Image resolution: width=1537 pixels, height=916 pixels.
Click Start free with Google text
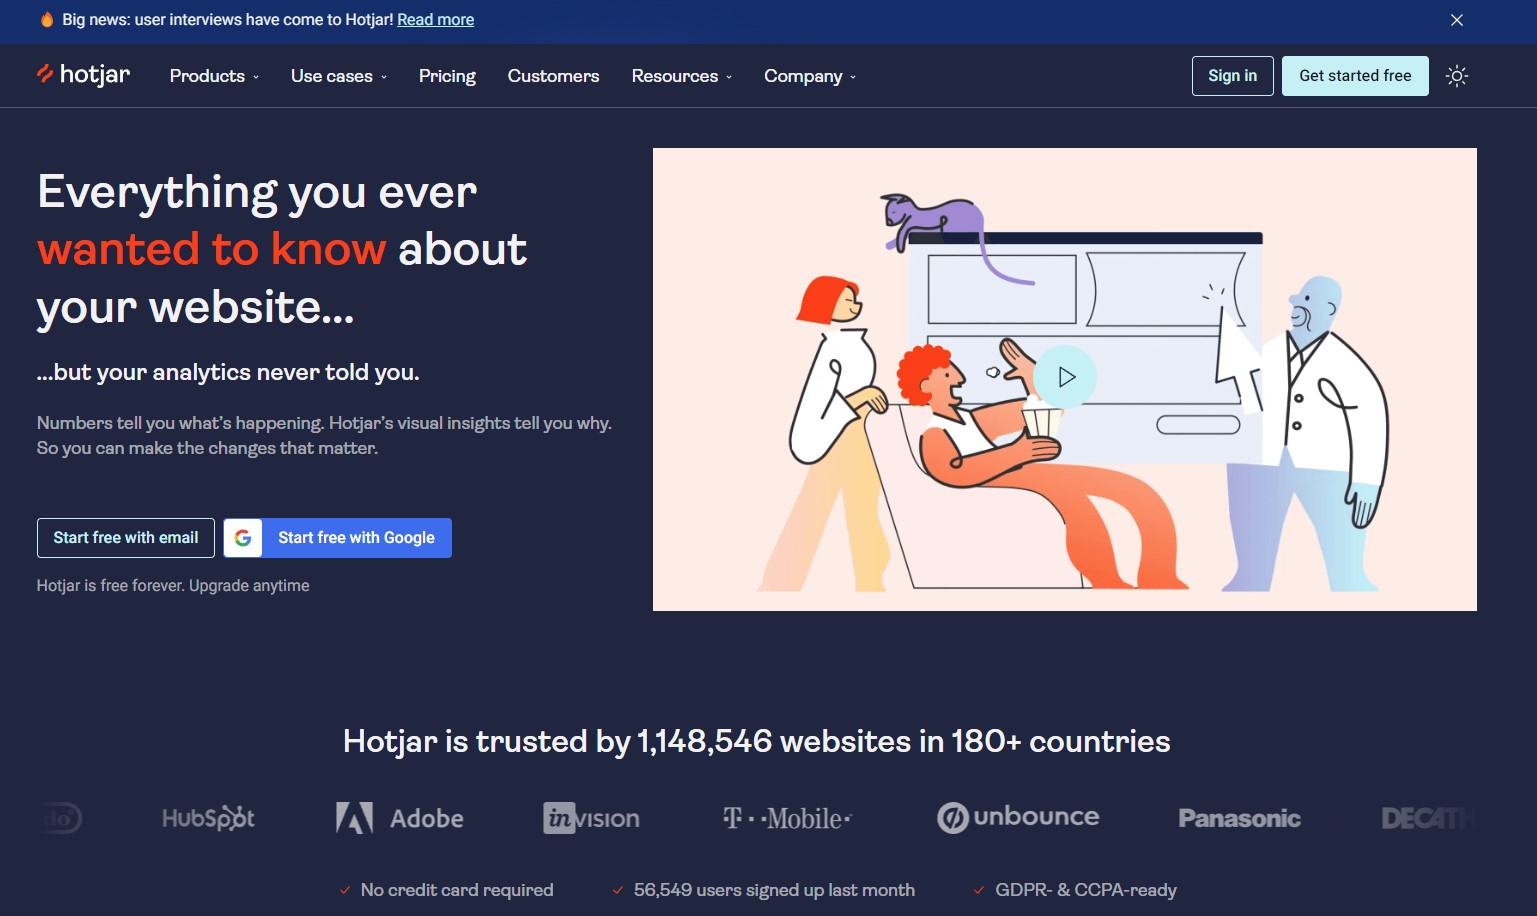(x=356, y=538)
